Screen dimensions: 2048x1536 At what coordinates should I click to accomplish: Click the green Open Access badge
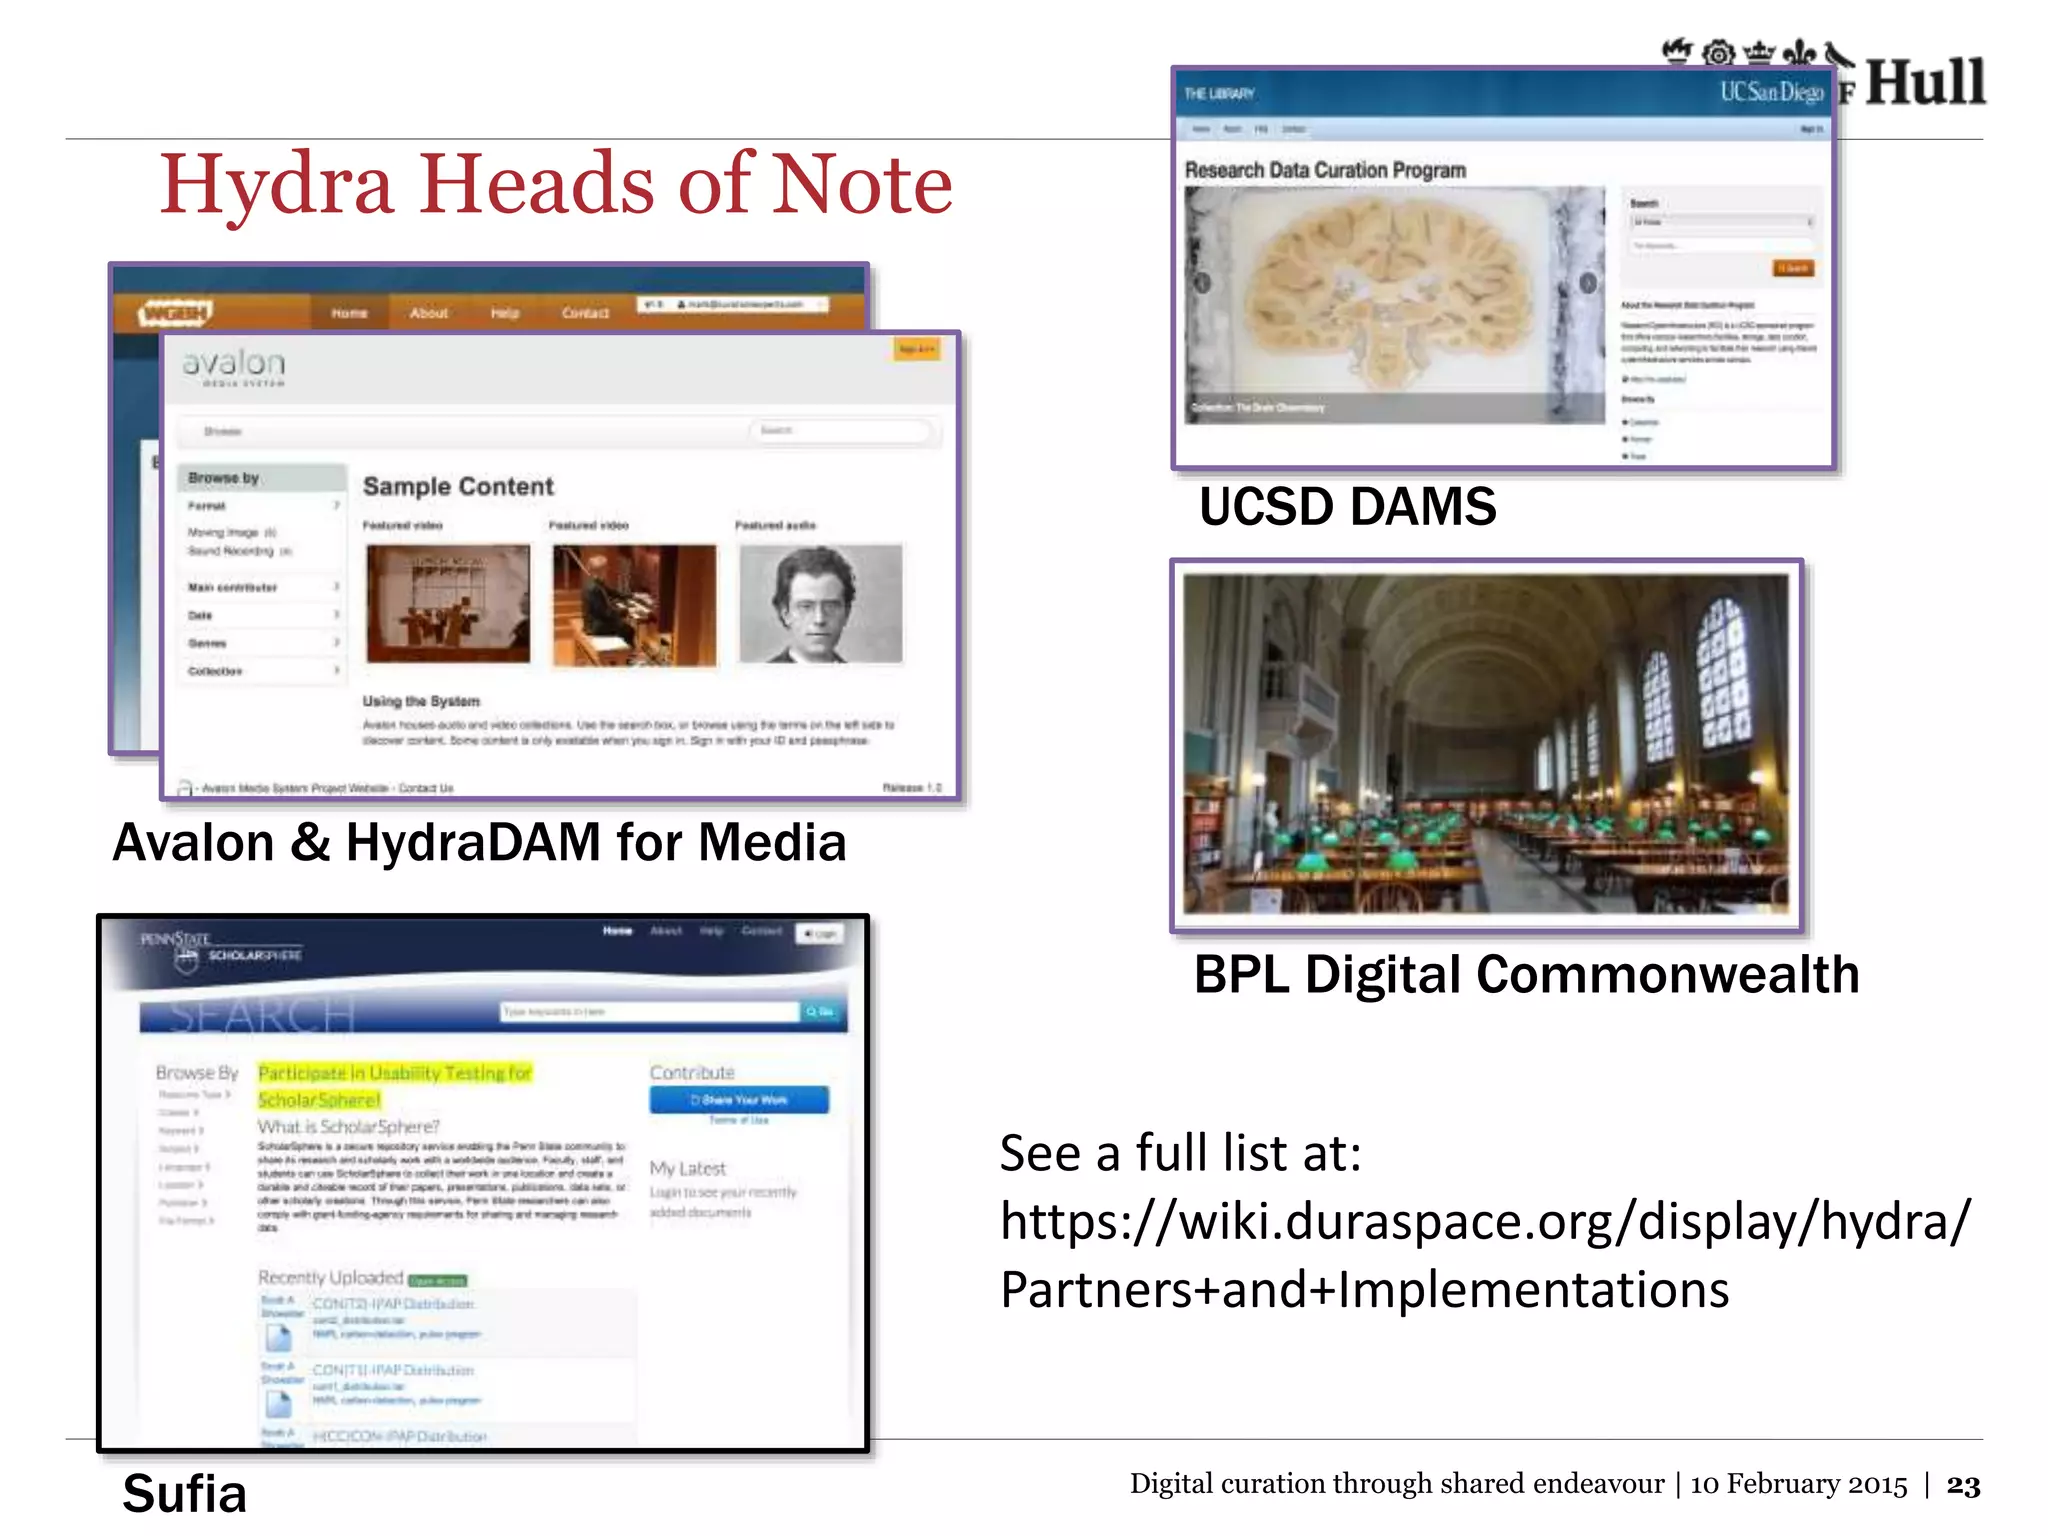438,1281
